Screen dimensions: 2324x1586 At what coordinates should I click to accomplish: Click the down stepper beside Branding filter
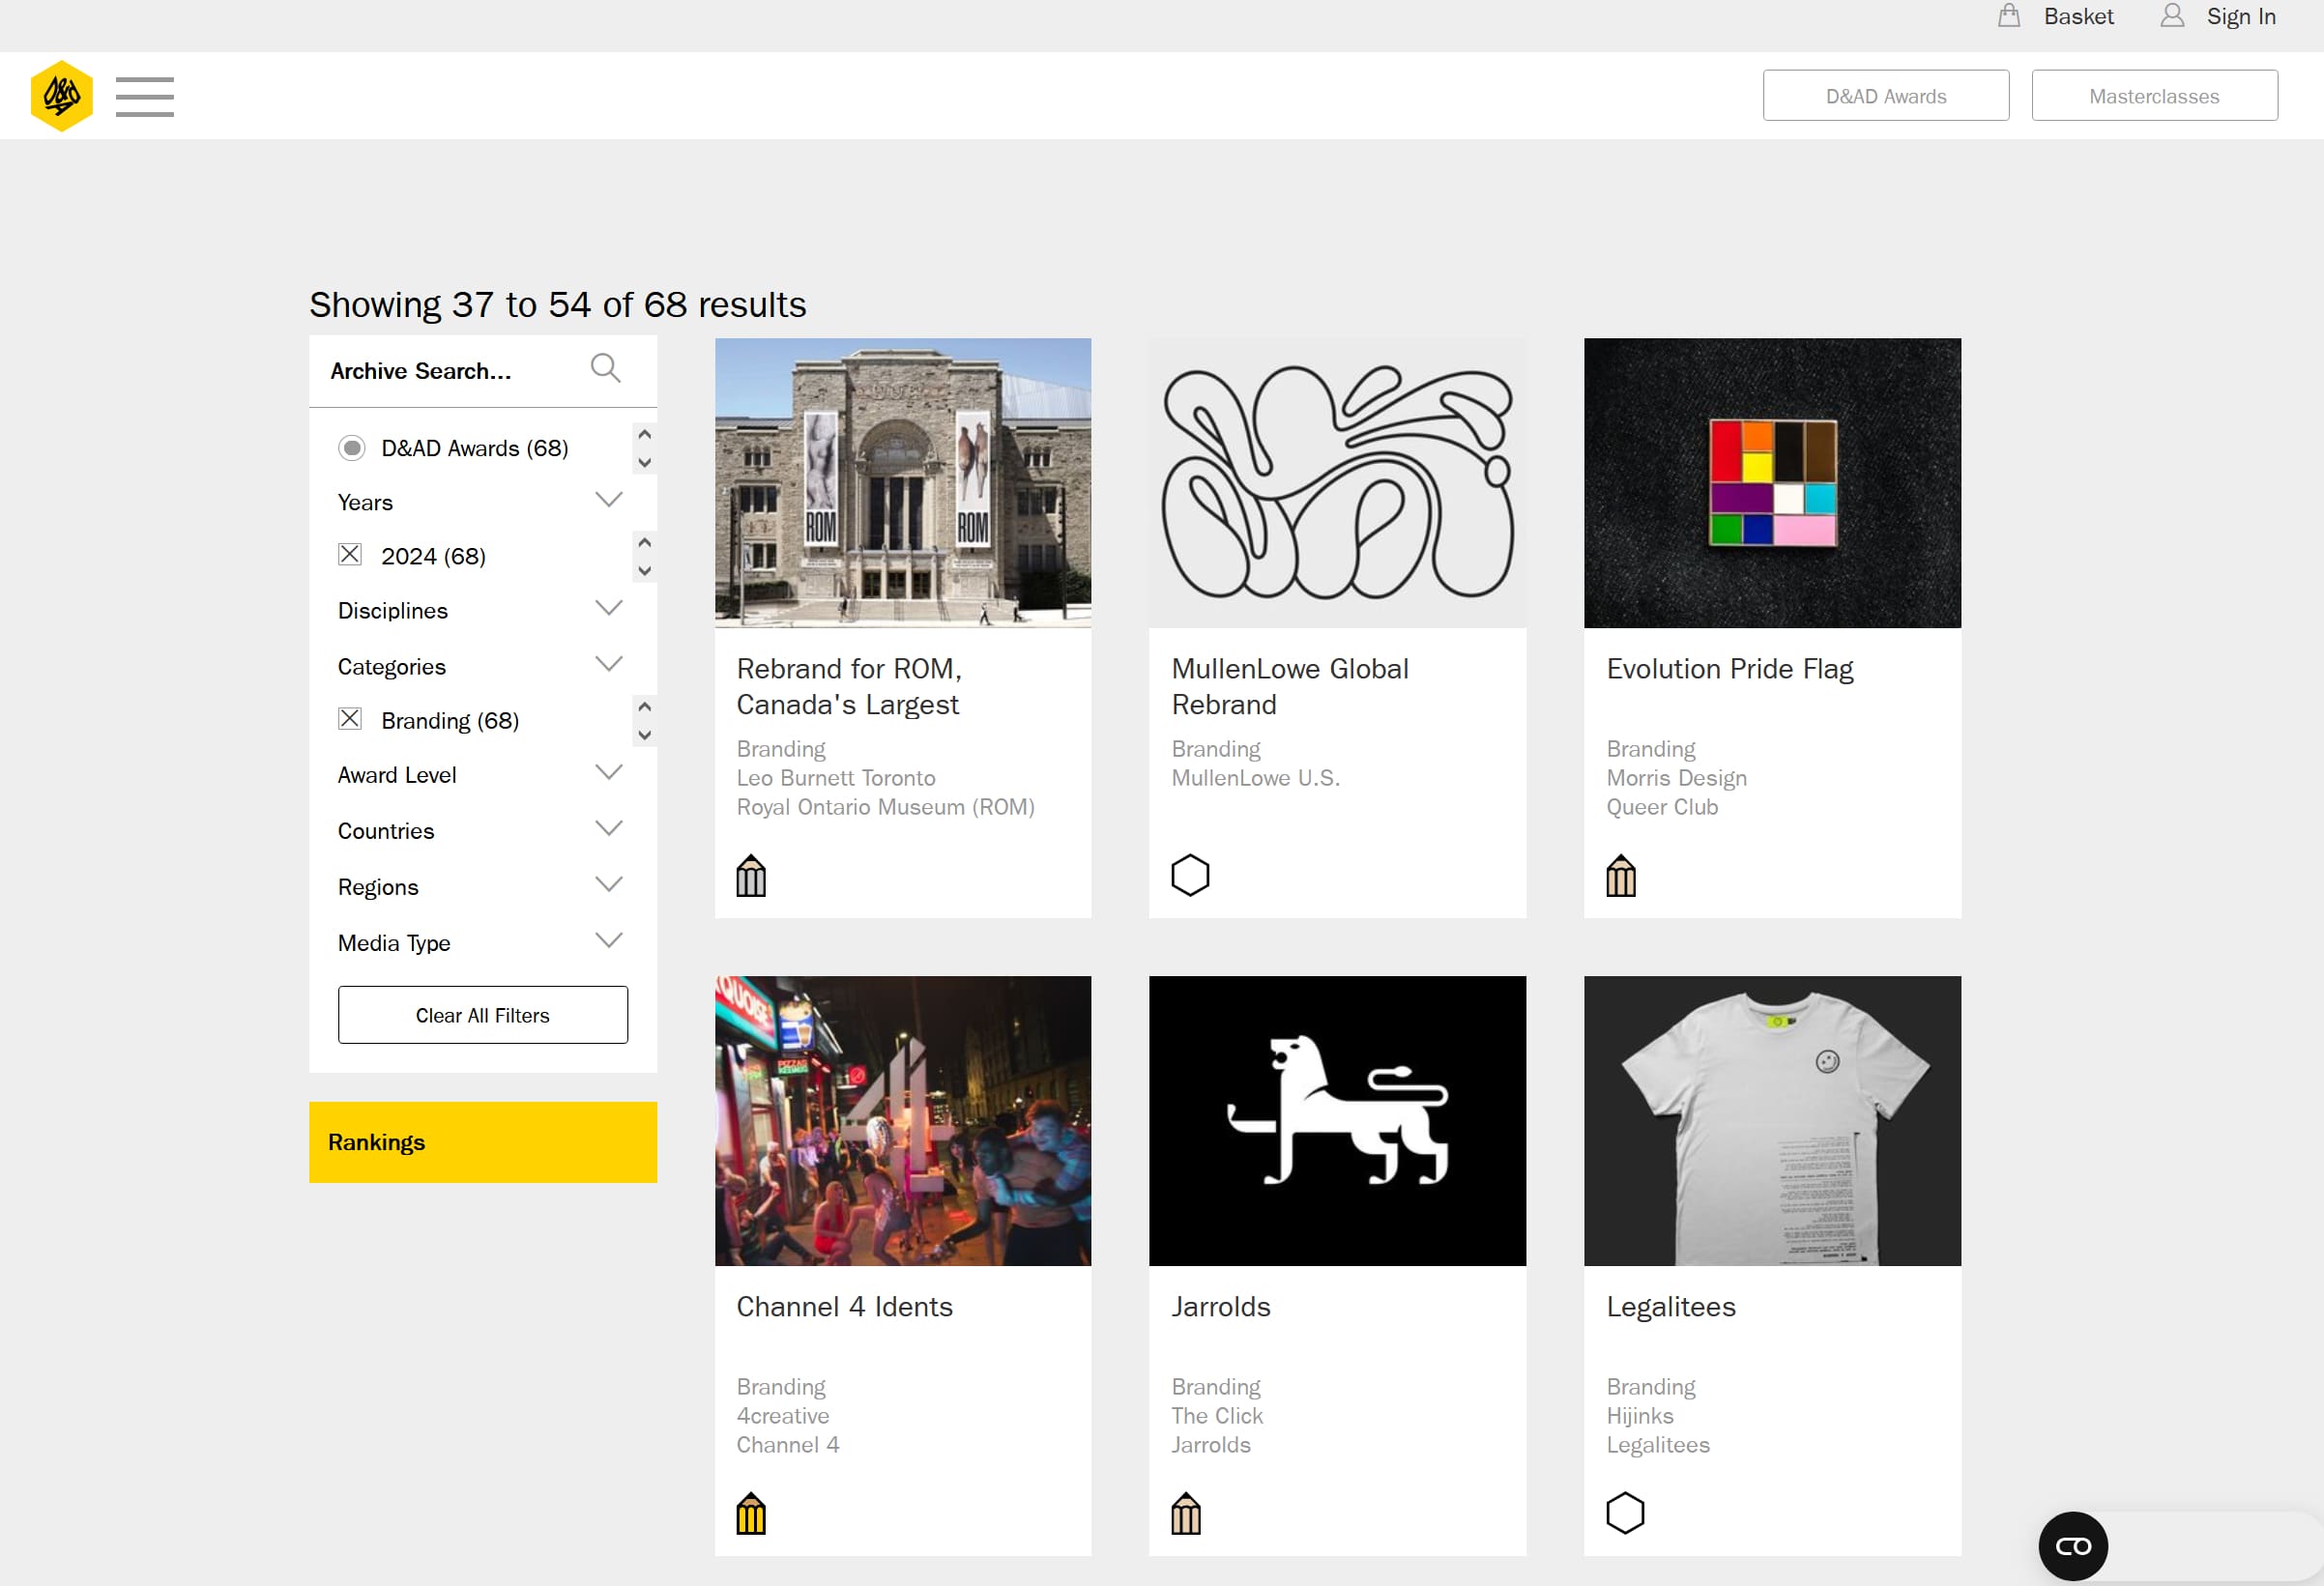click(x=645, y=736)
